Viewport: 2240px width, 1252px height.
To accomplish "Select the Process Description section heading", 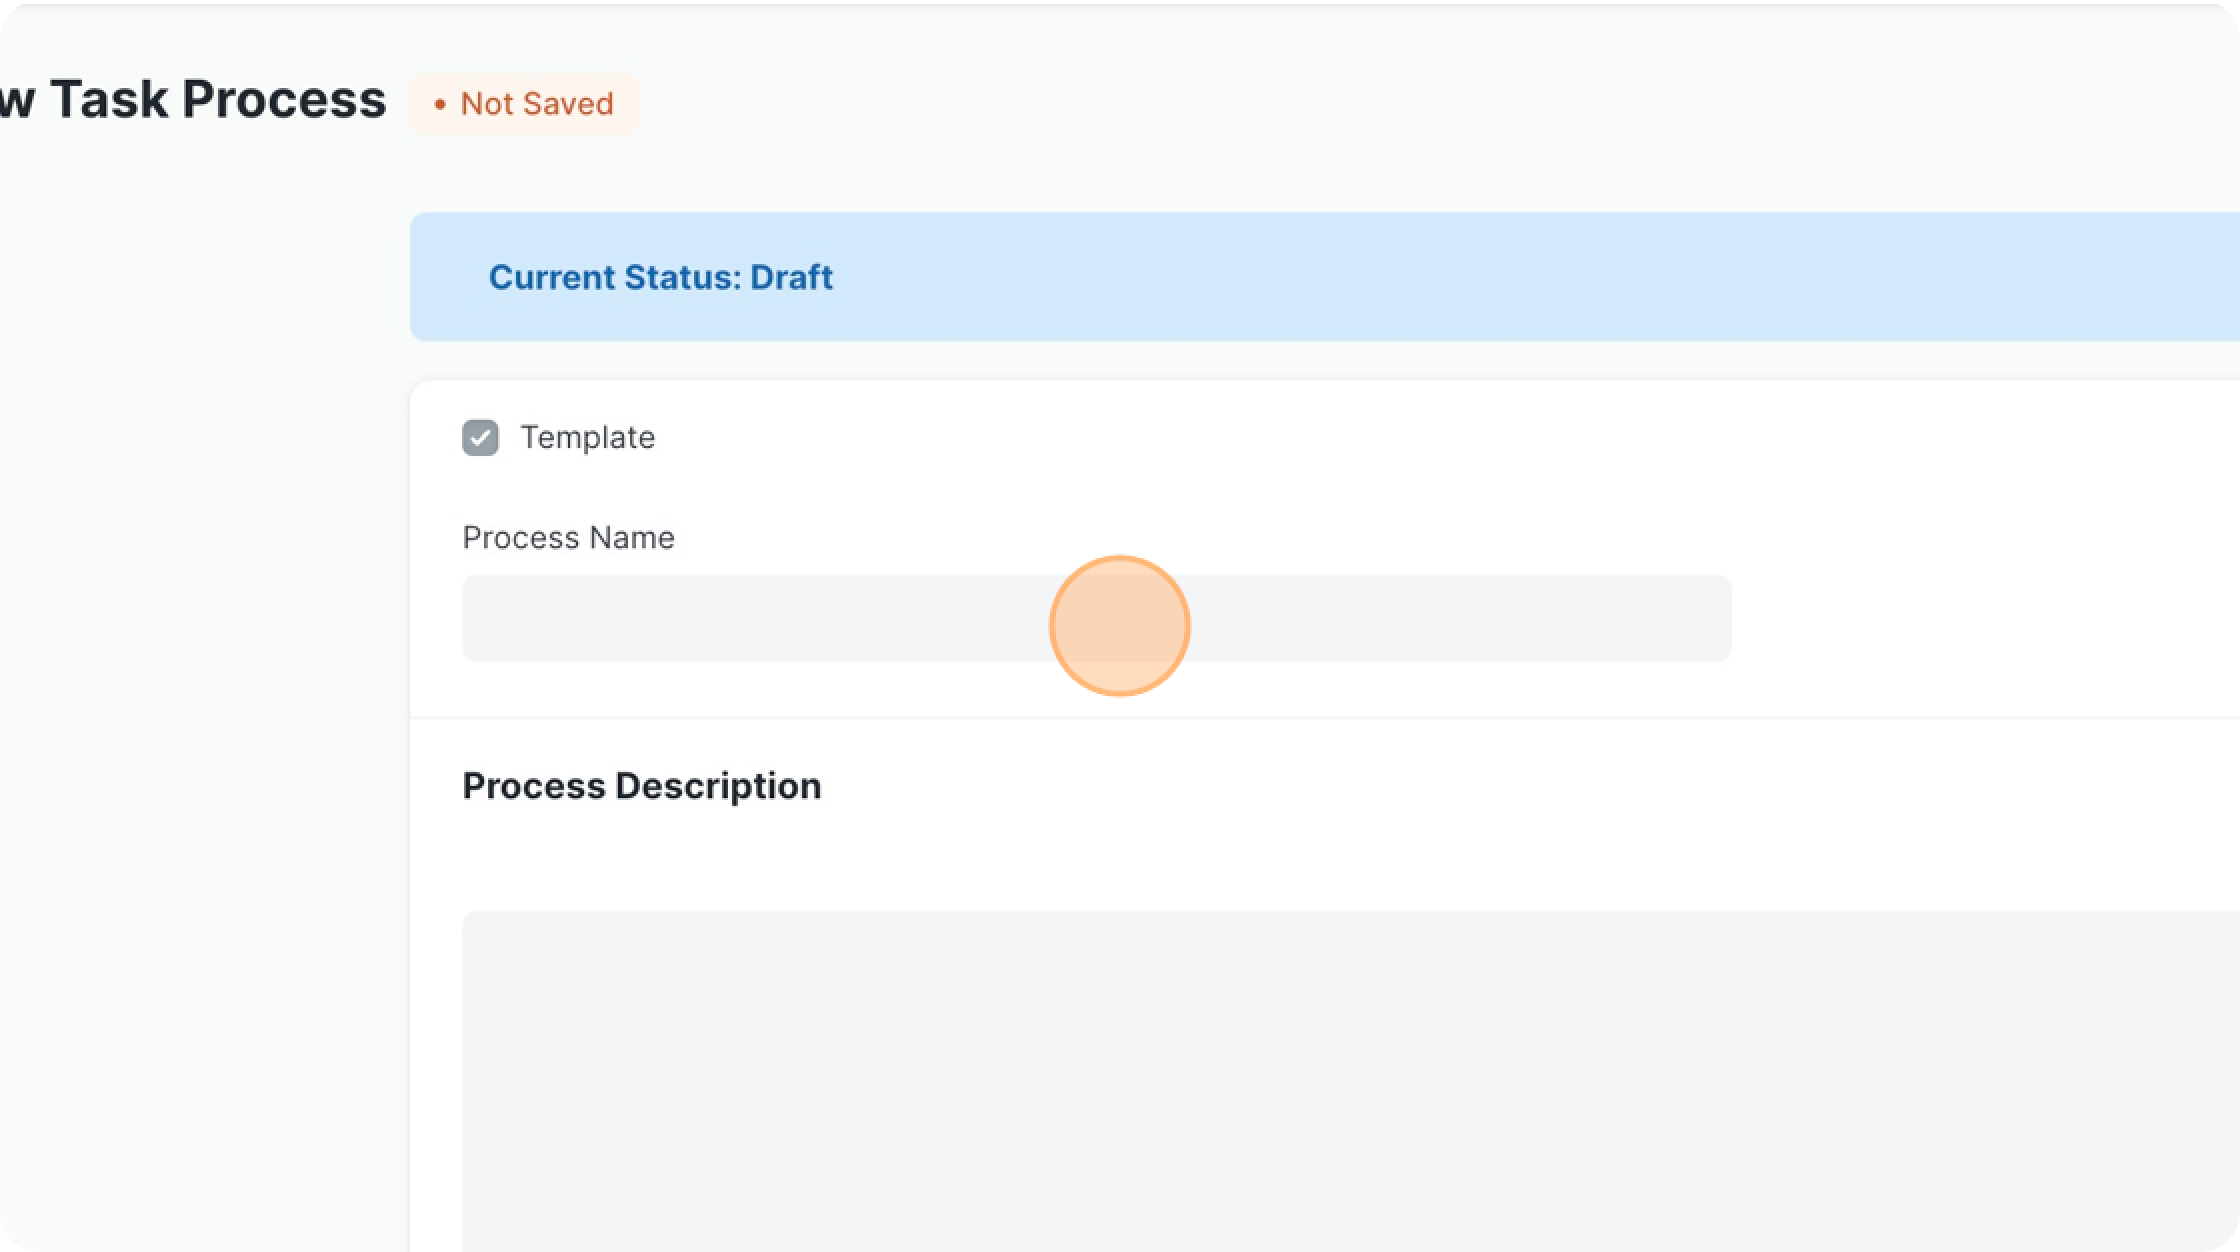I will tap(641, 786).
